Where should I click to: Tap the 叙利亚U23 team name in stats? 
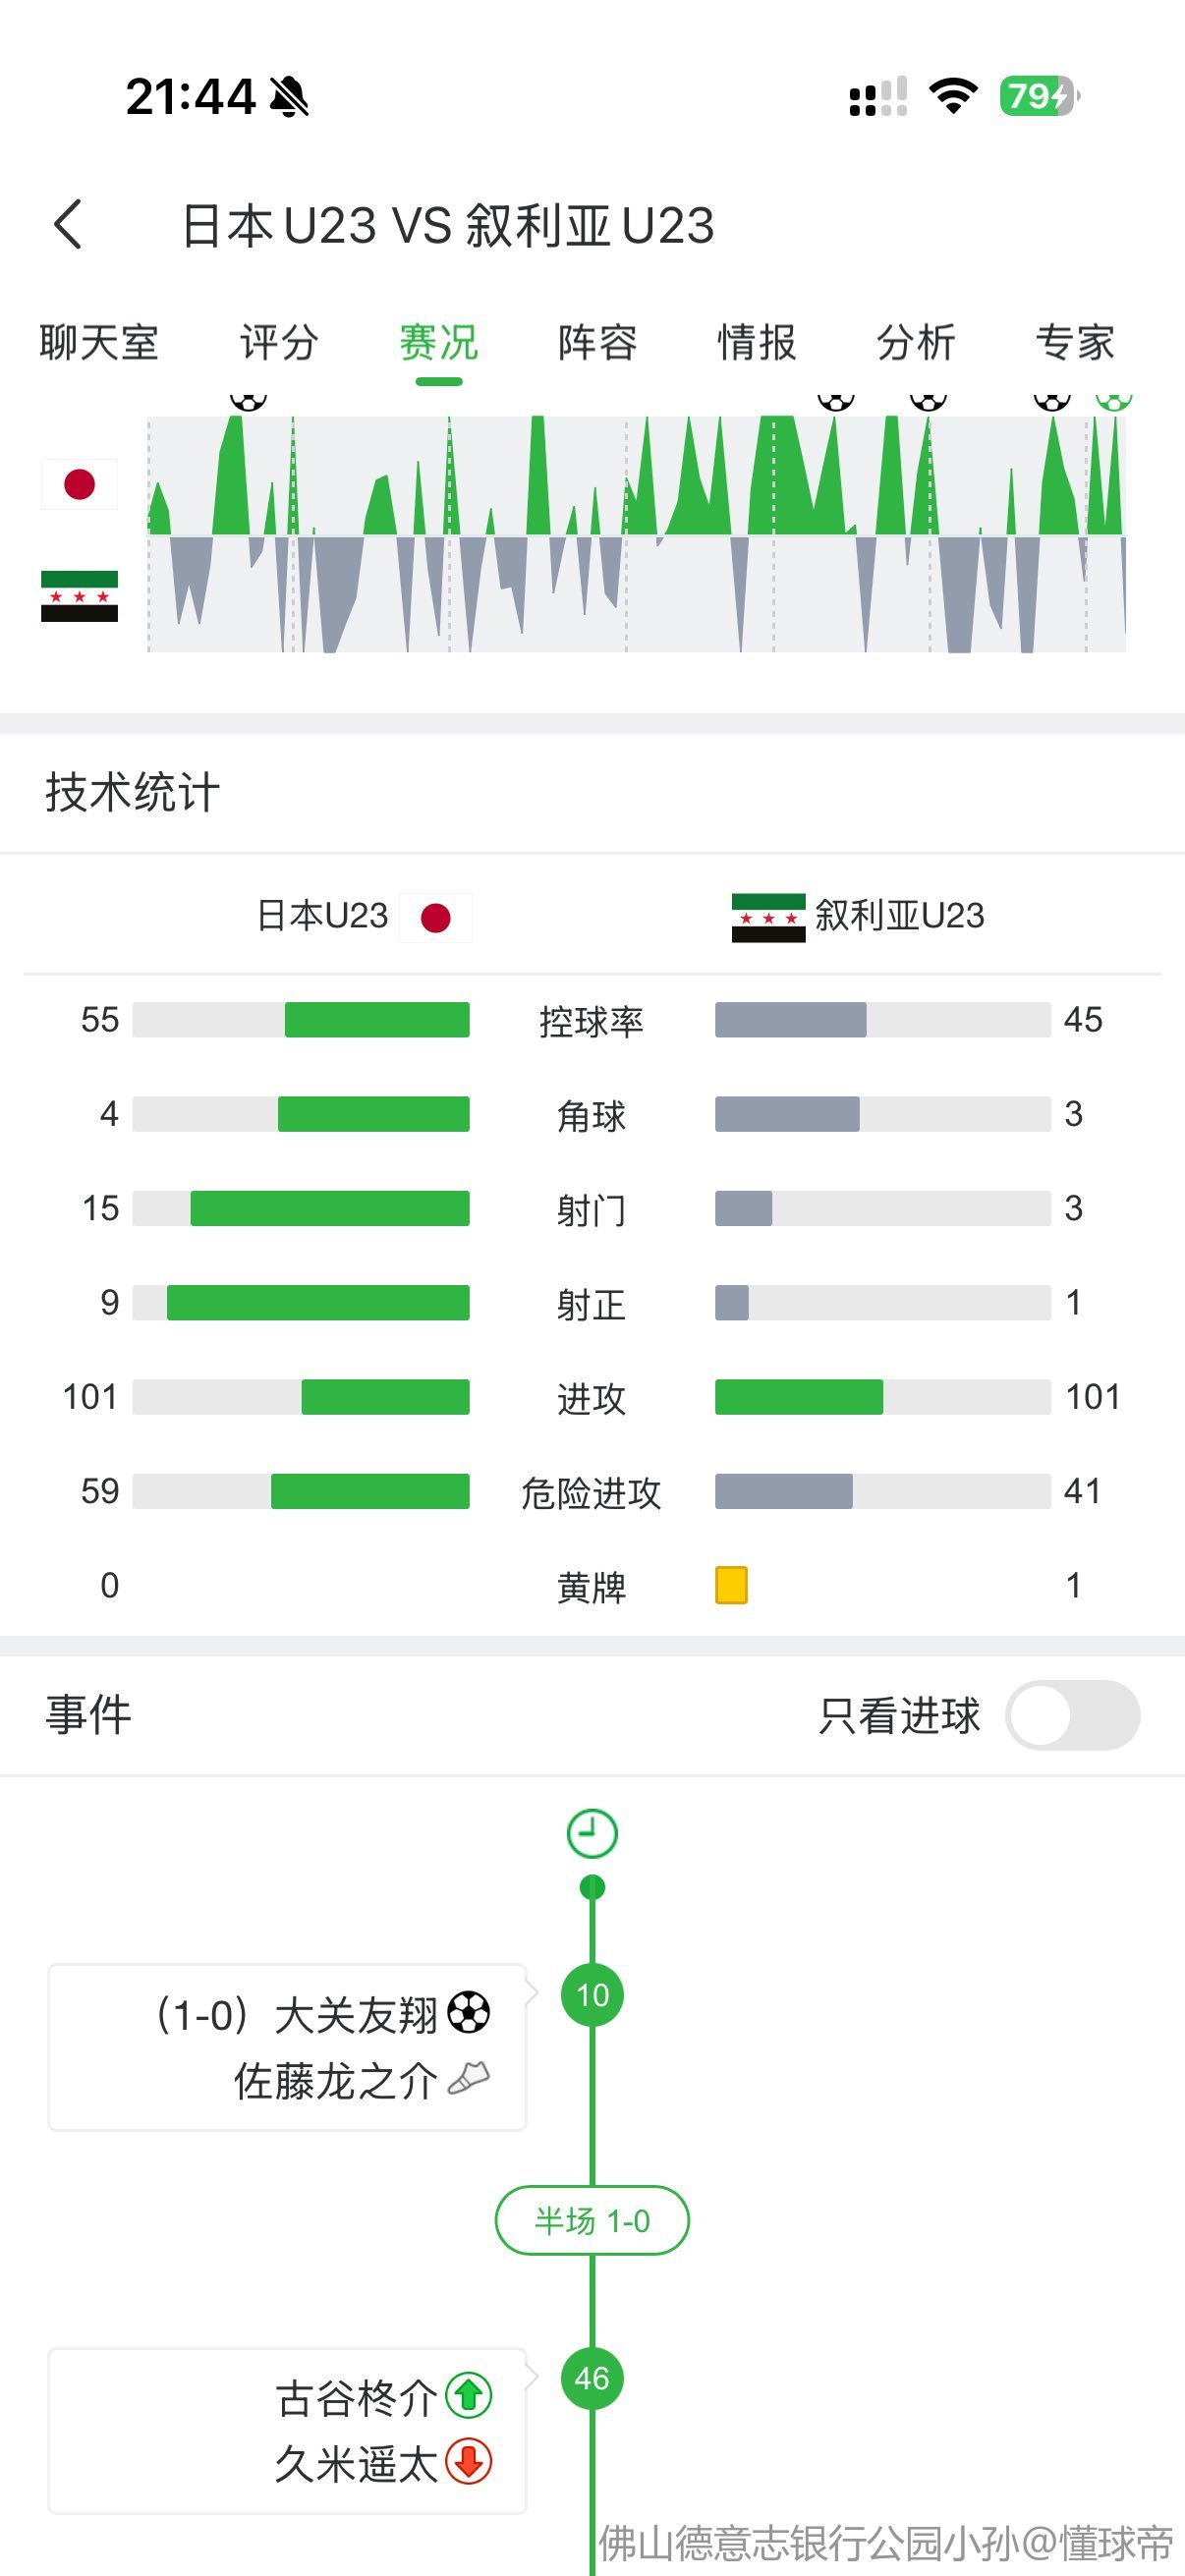click(x=899, y=916)
